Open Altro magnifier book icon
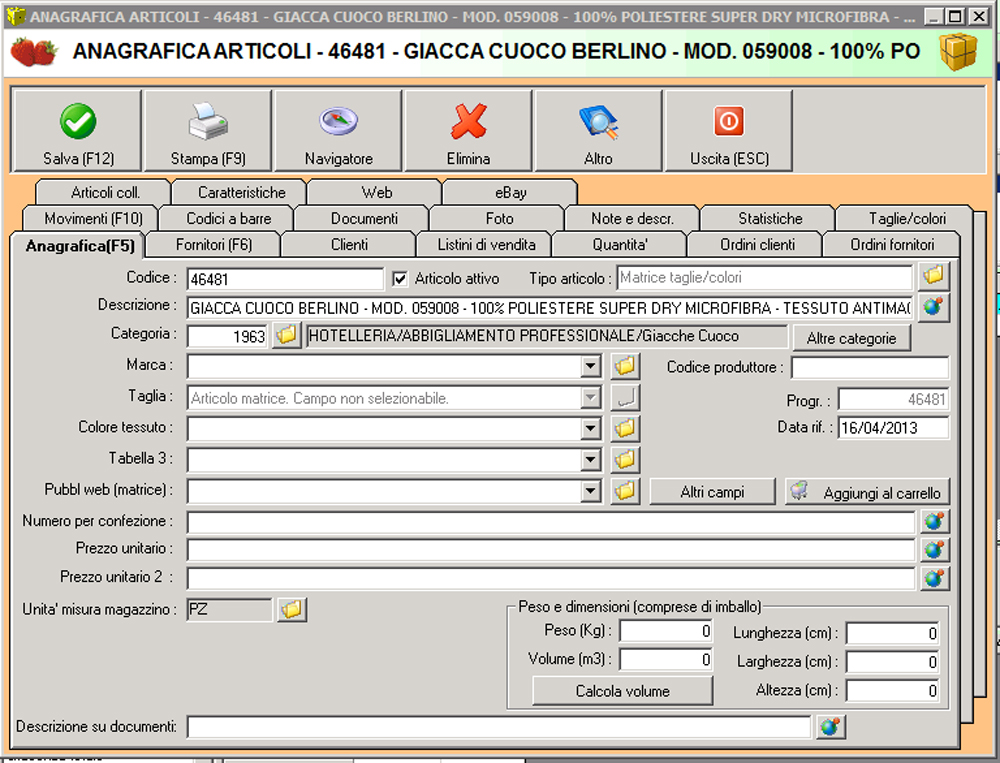 coord(598,122)
